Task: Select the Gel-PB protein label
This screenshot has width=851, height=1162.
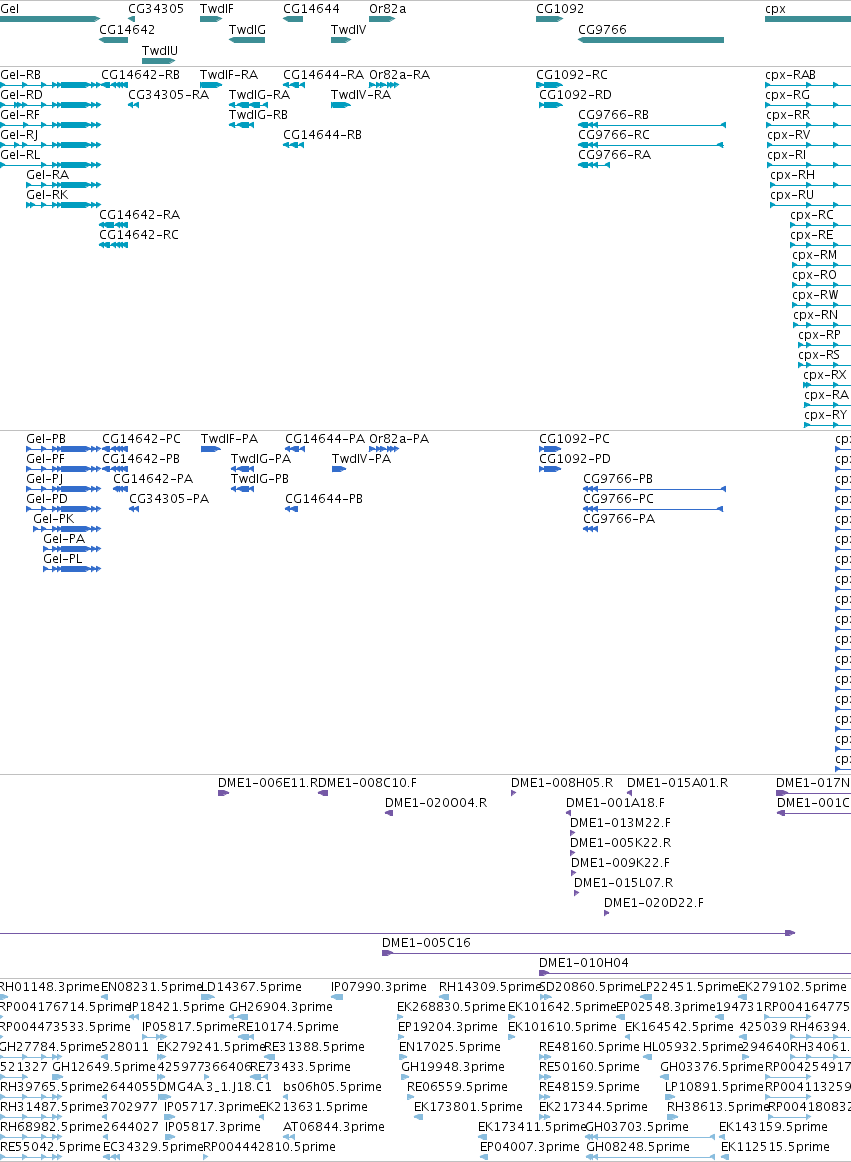Action: (46, 439)
